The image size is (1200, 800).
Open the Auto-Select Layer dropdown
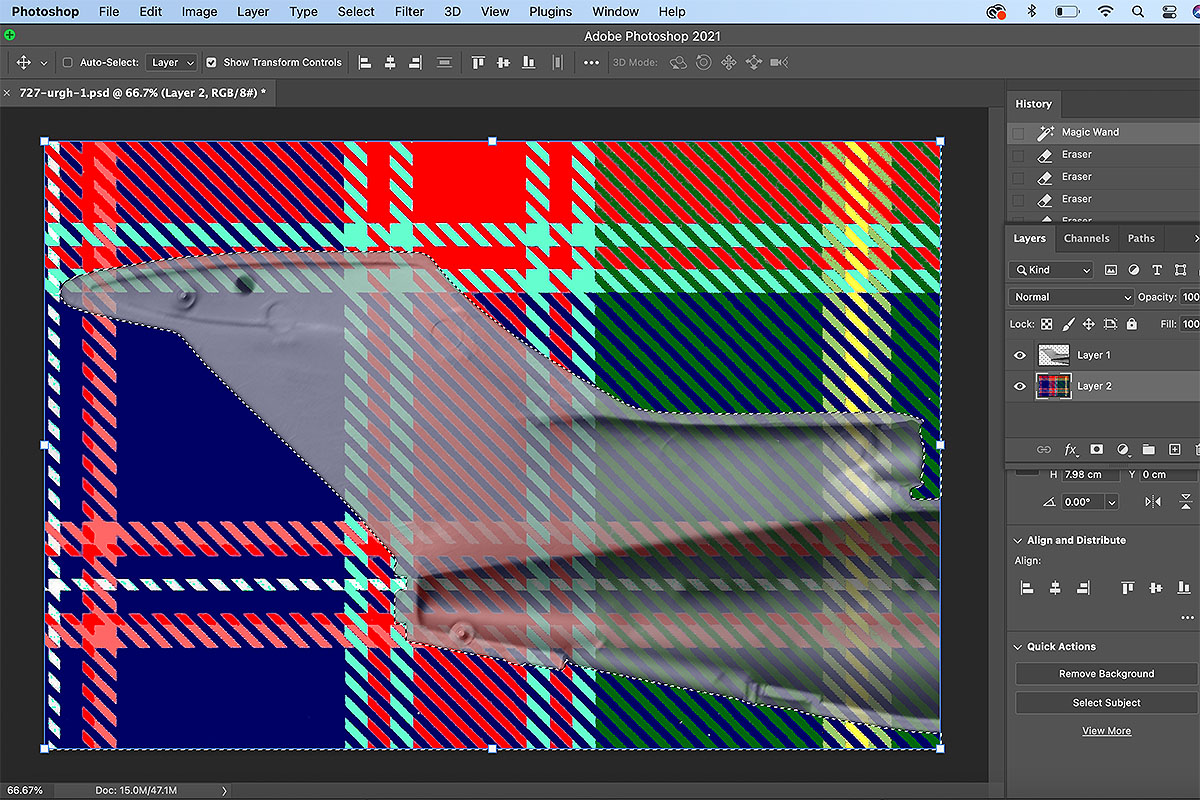[172, 62]
